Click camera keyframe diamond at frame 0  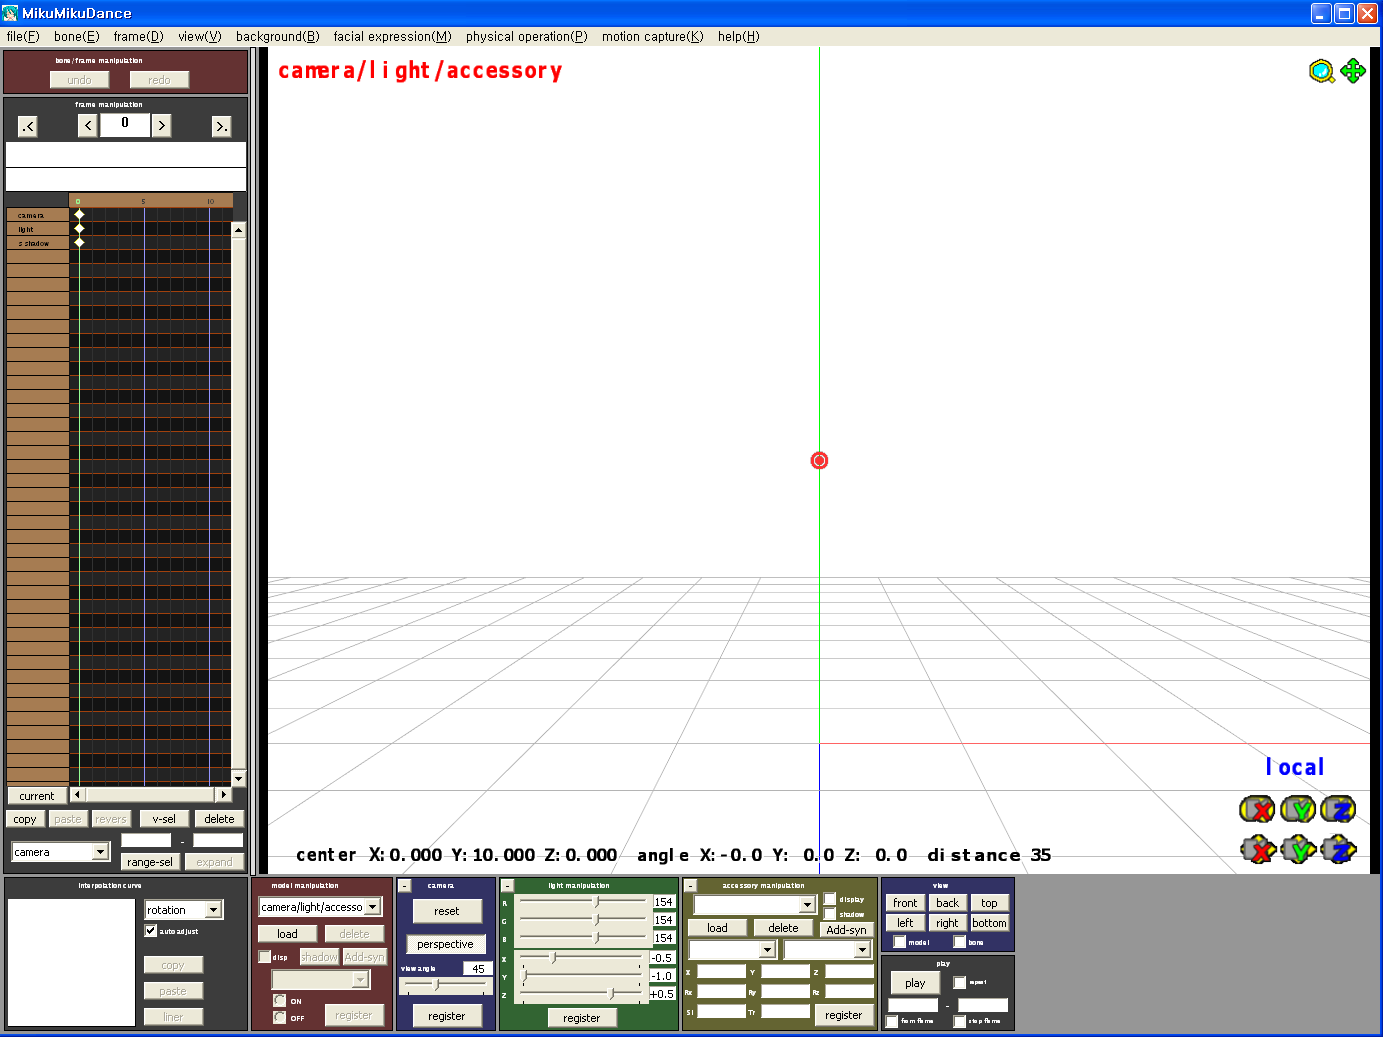coord(79,214)
